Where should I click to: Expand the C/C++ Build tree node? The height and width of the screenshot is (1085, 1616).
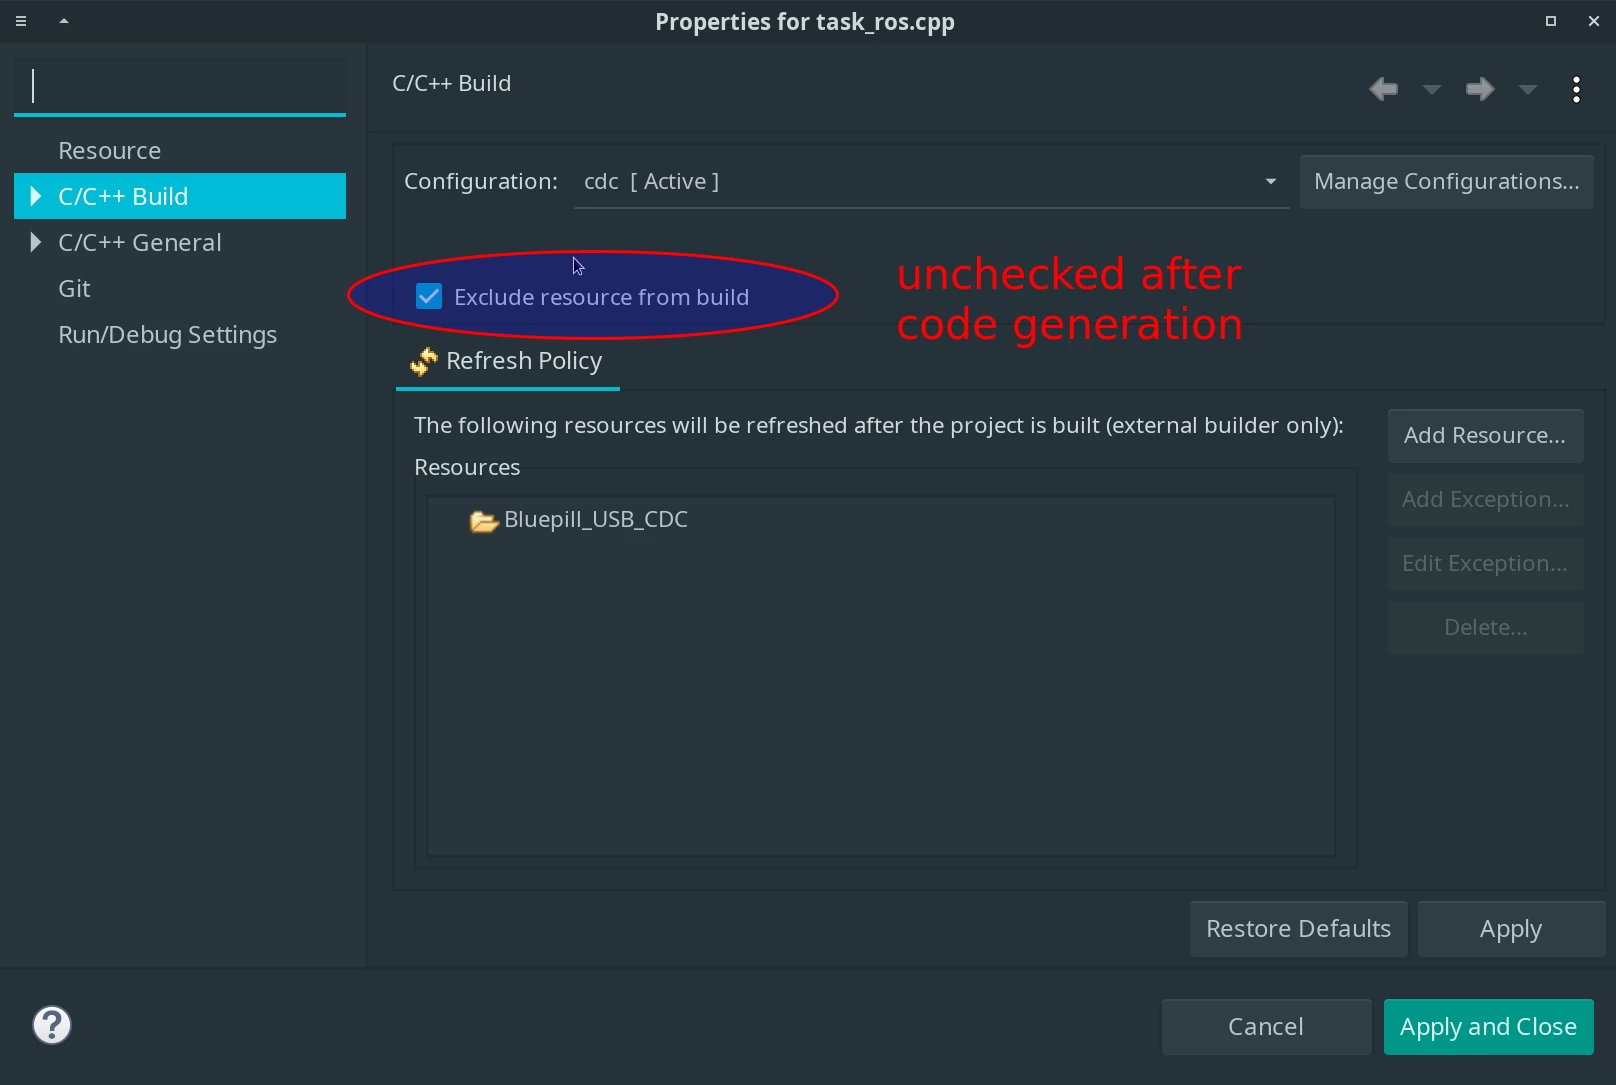36,196
